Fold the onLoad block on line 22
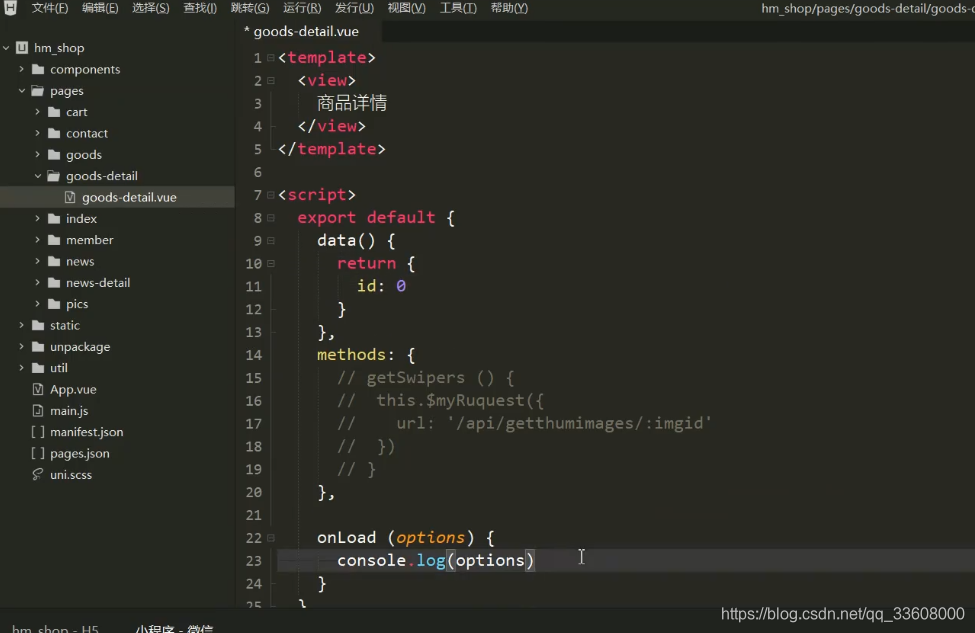This screenshot has height=633, width=975. click(271, 538)
